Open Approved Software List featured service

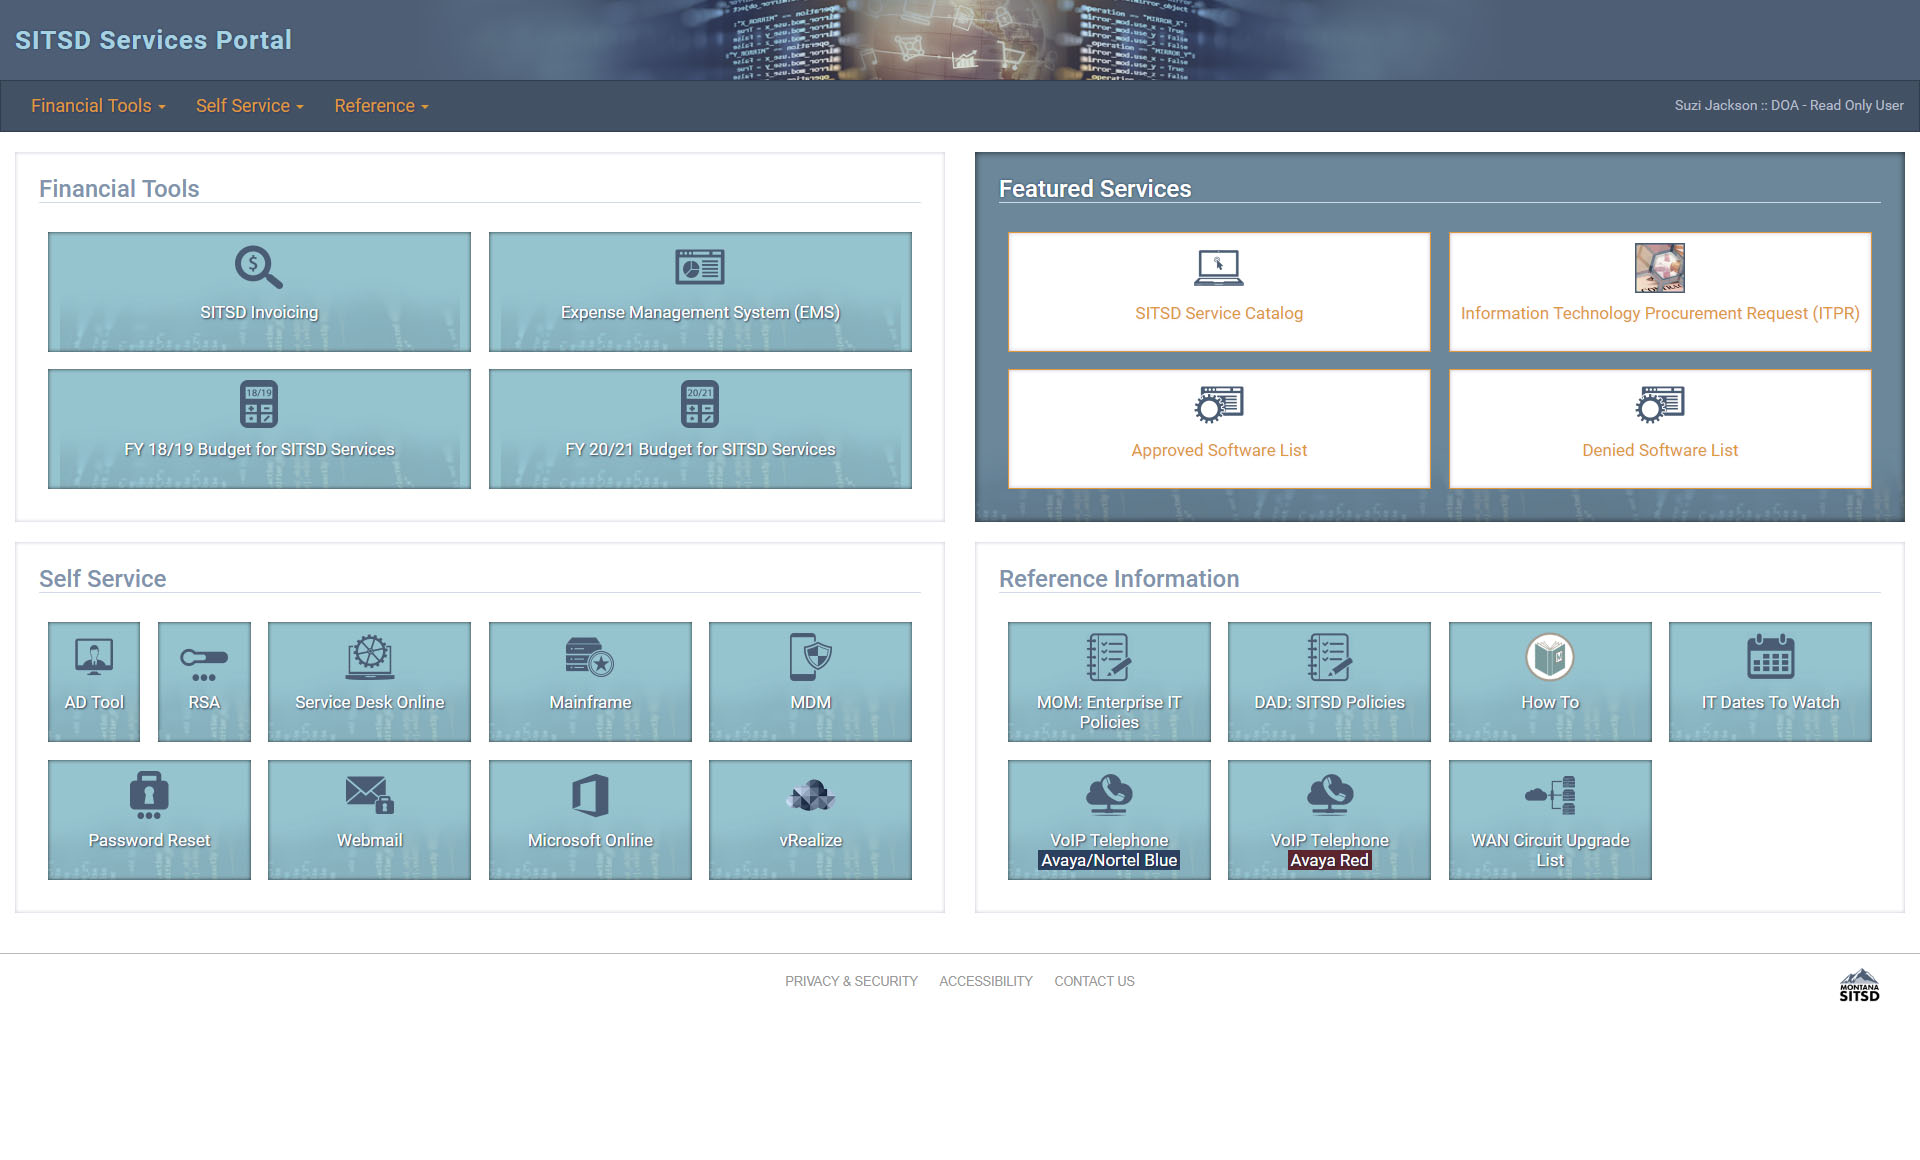pyautogui.click(x=1218, y=428)
